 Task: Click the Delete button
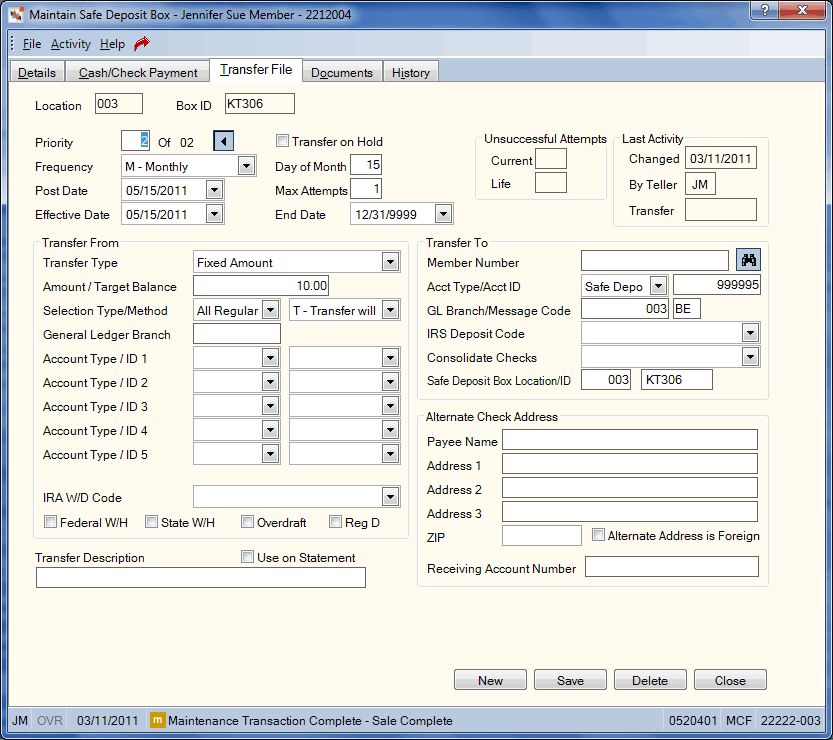click(650, 680)
